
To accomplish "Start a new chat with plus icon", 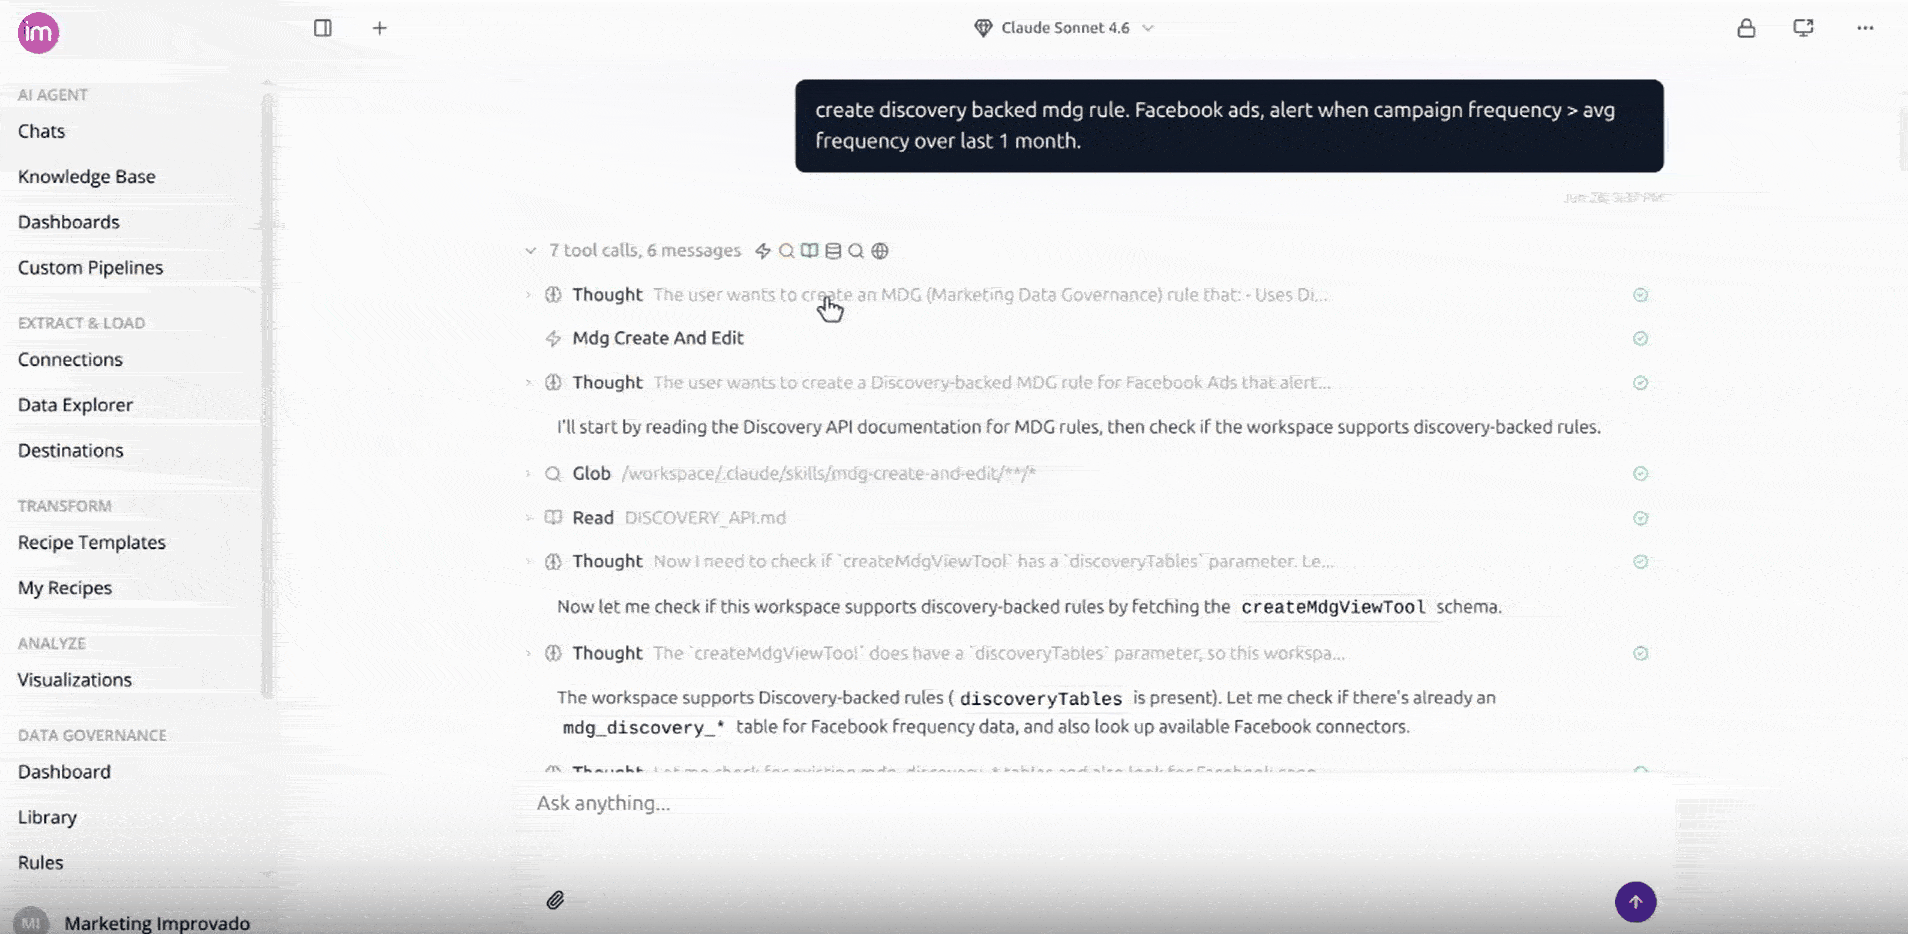I will pyautogui.click(x=379, y=28).
